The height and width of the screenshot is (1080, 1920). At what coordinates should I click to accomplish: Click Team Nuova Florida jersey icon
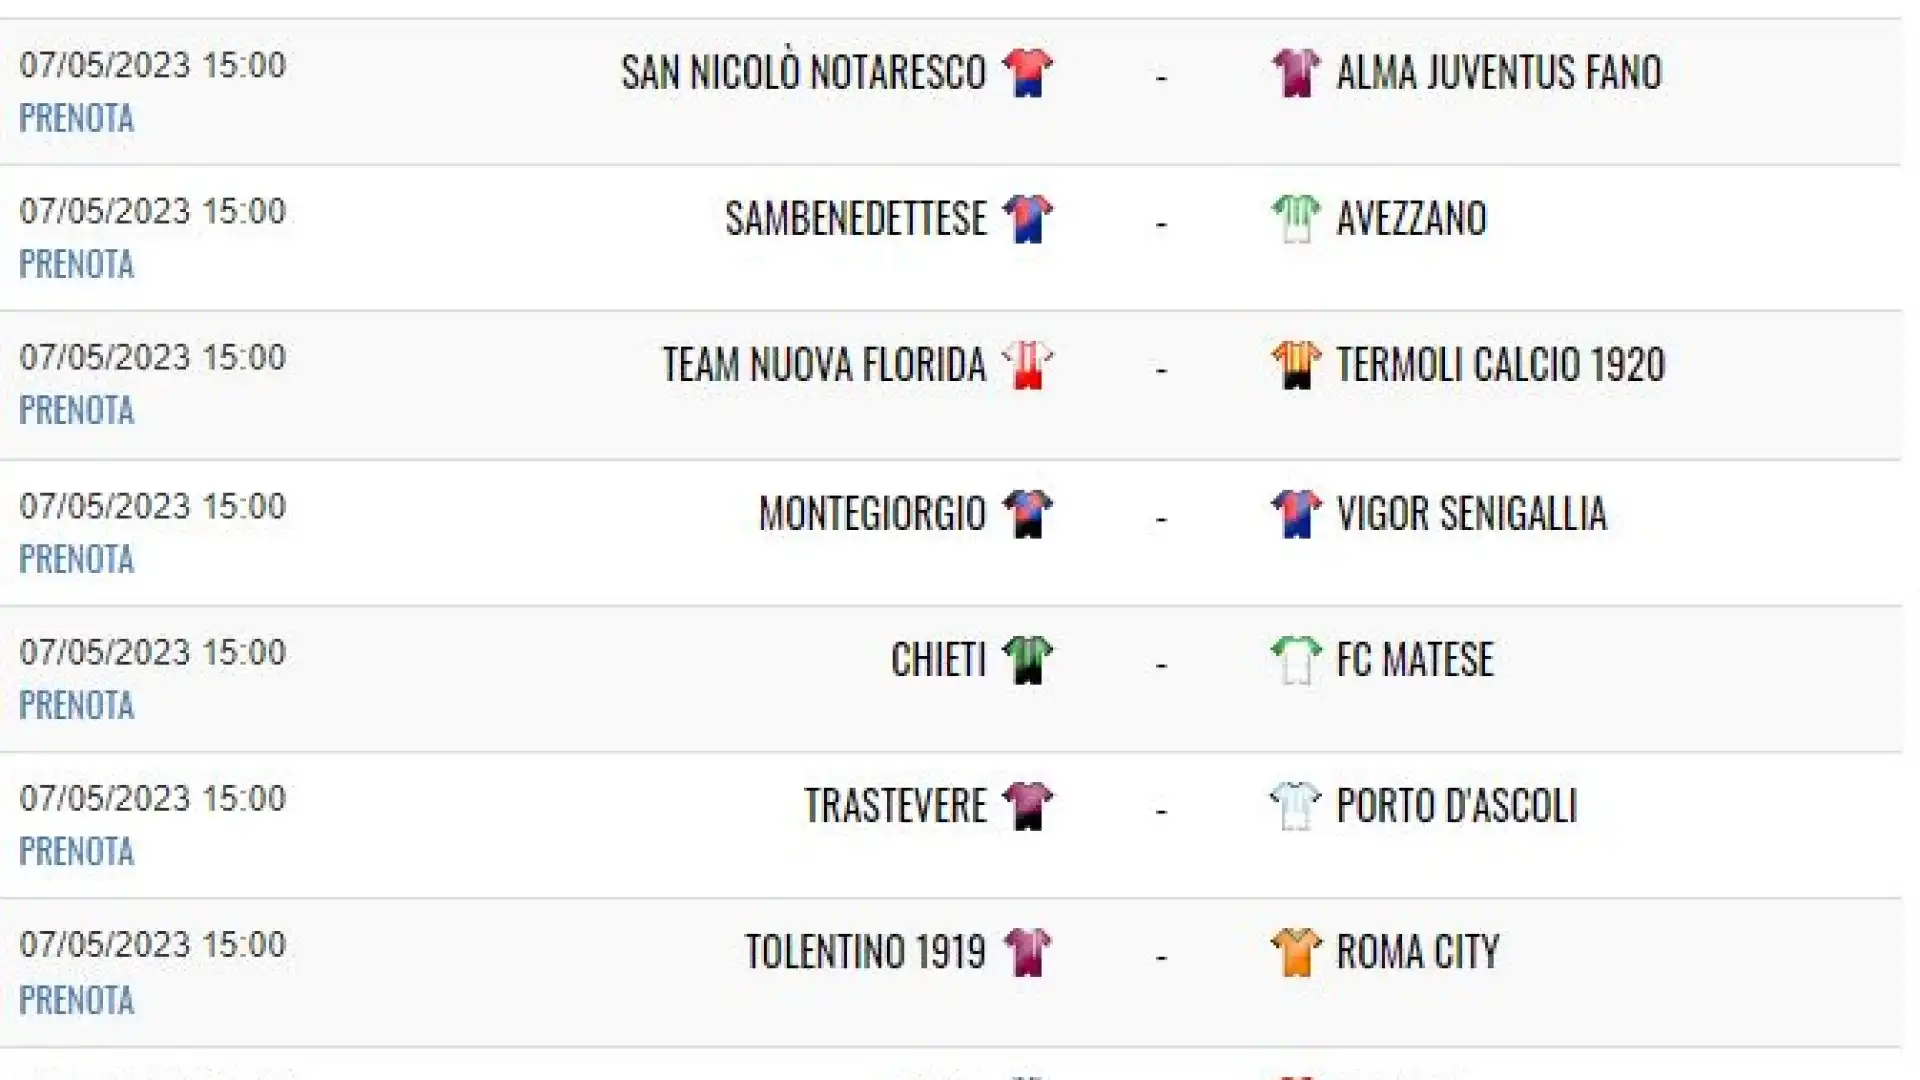(1027, 365)
